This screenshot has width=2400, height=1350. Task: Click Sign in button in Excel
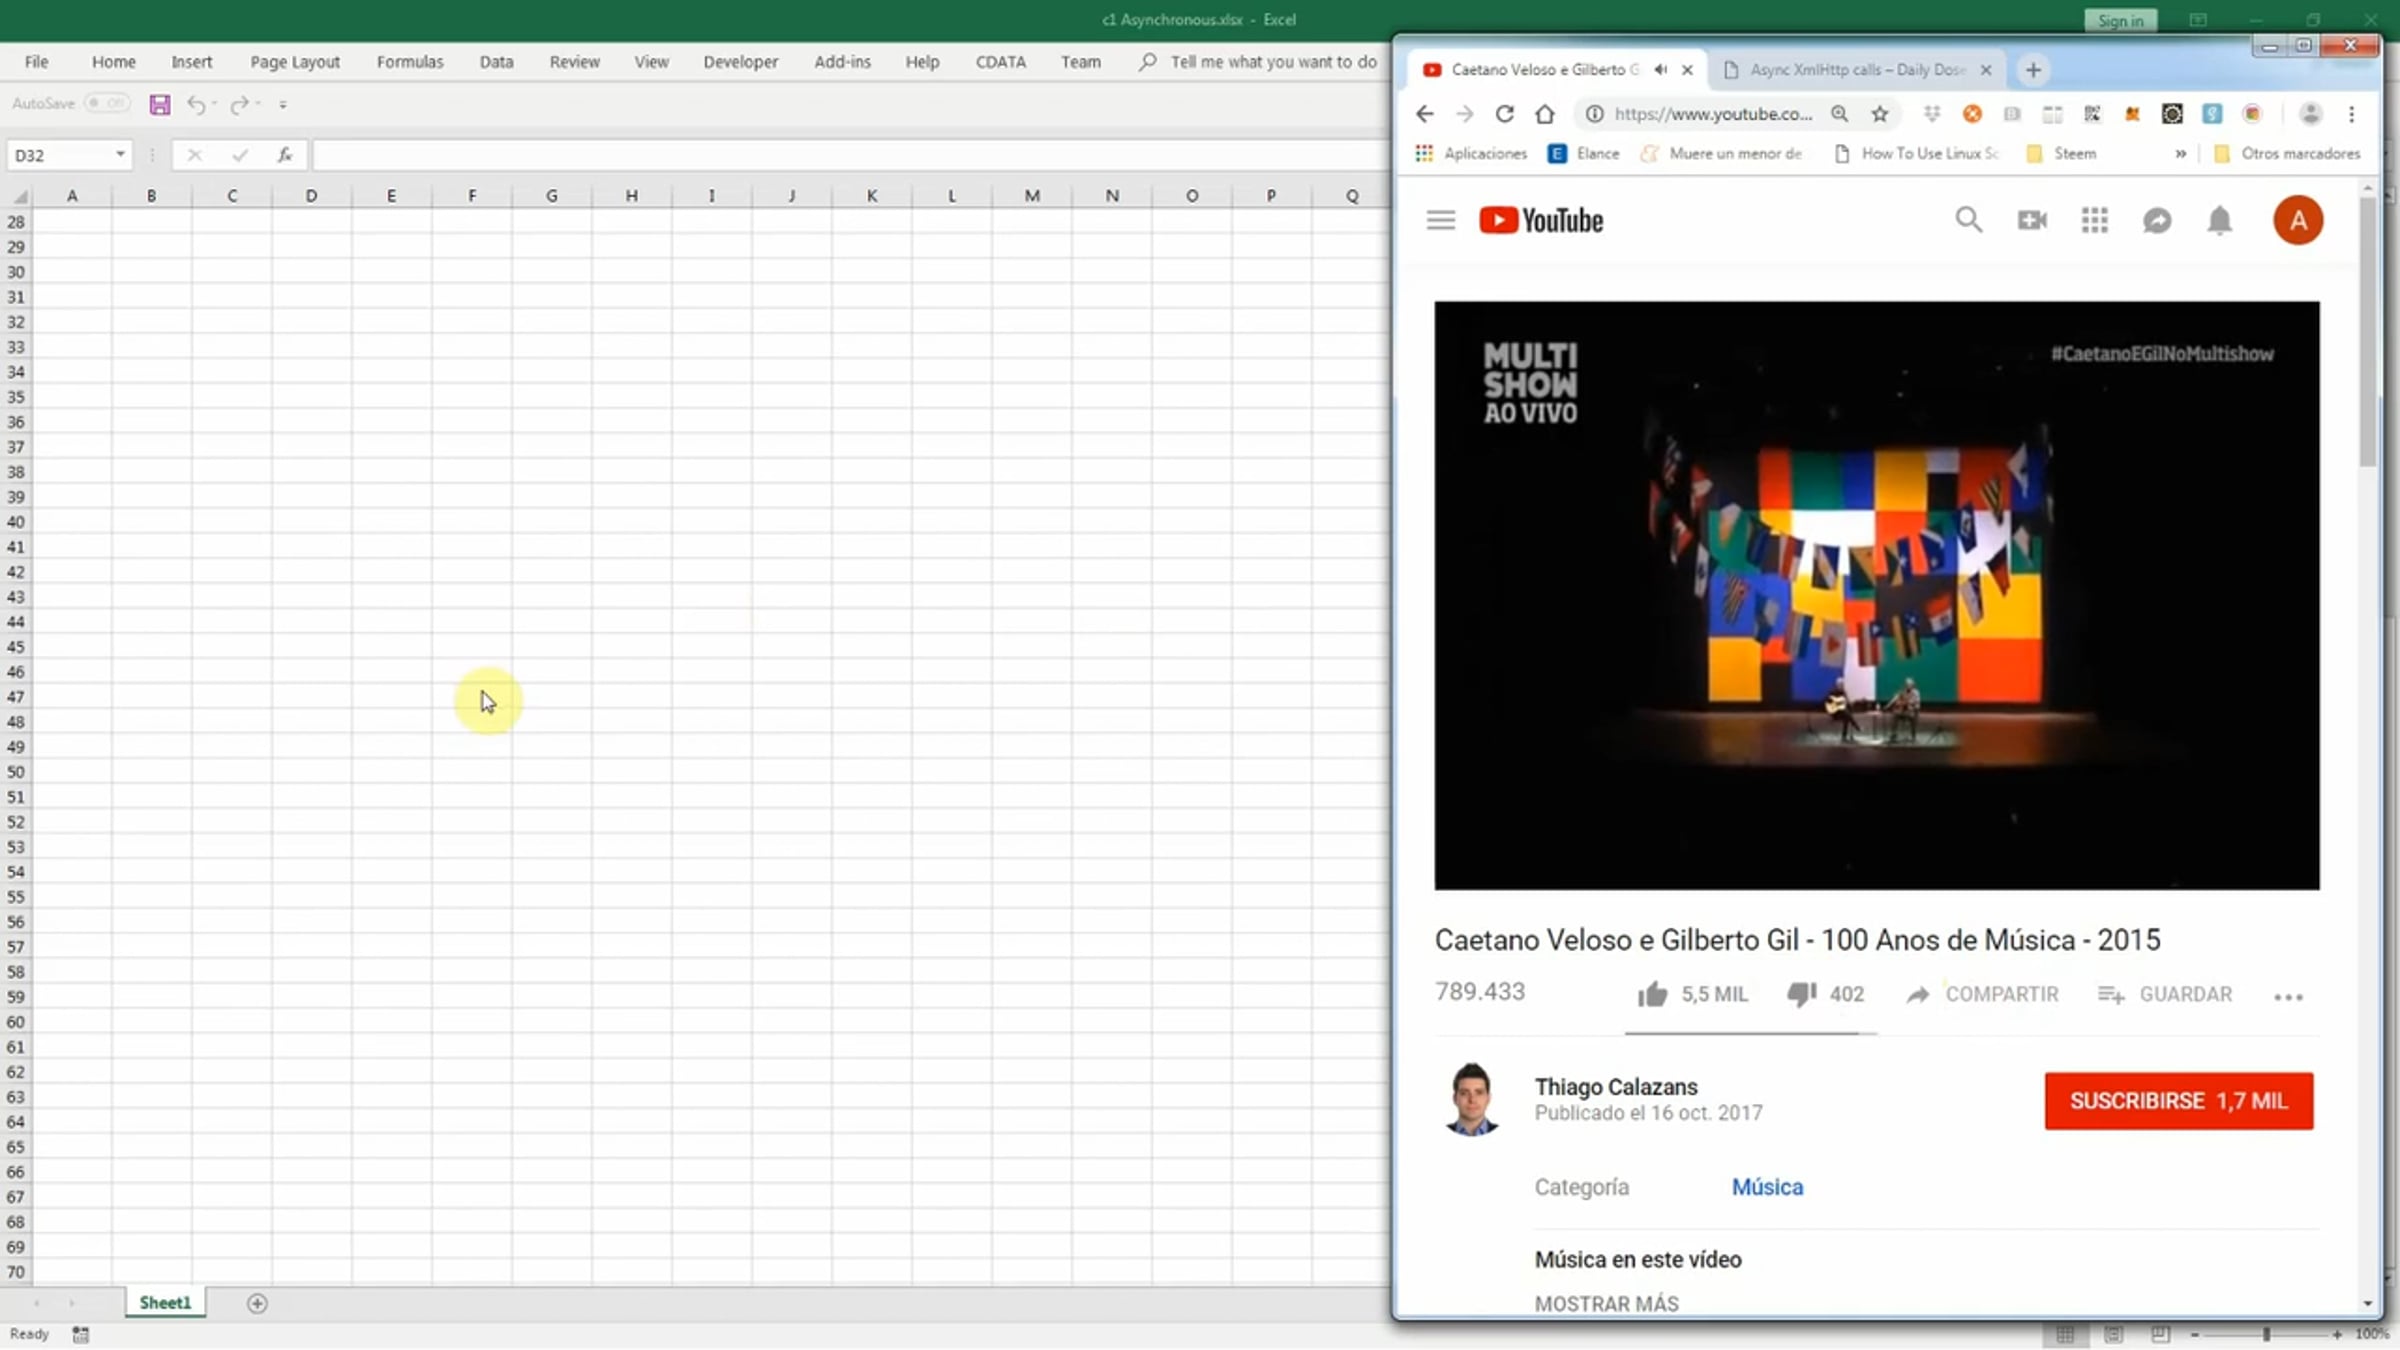coord(2121,20)
